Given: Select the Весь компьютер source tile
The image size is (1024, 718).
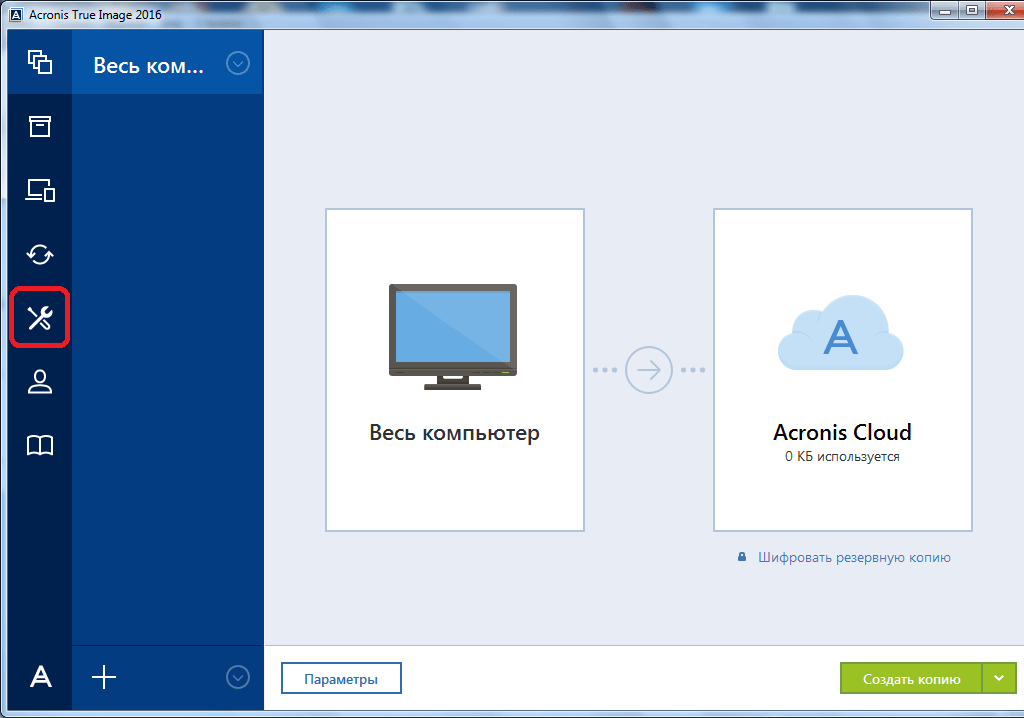Looking at the screenshot, I should click(x=455, y=370).
